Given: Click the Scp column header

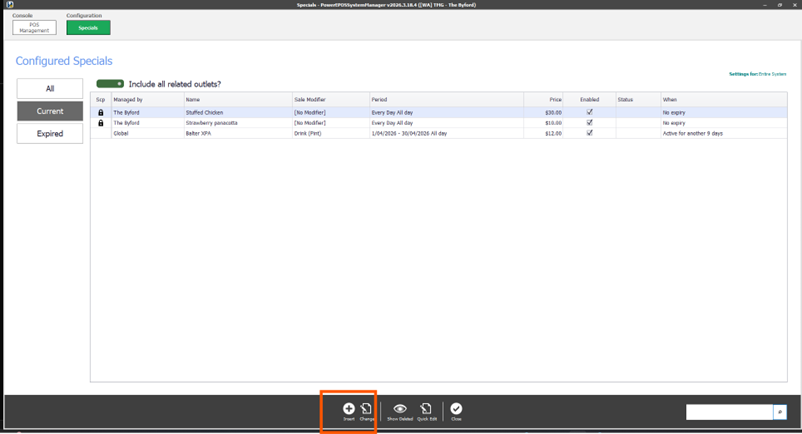Looking at the screenshot, I should click(x=101, y=100).
